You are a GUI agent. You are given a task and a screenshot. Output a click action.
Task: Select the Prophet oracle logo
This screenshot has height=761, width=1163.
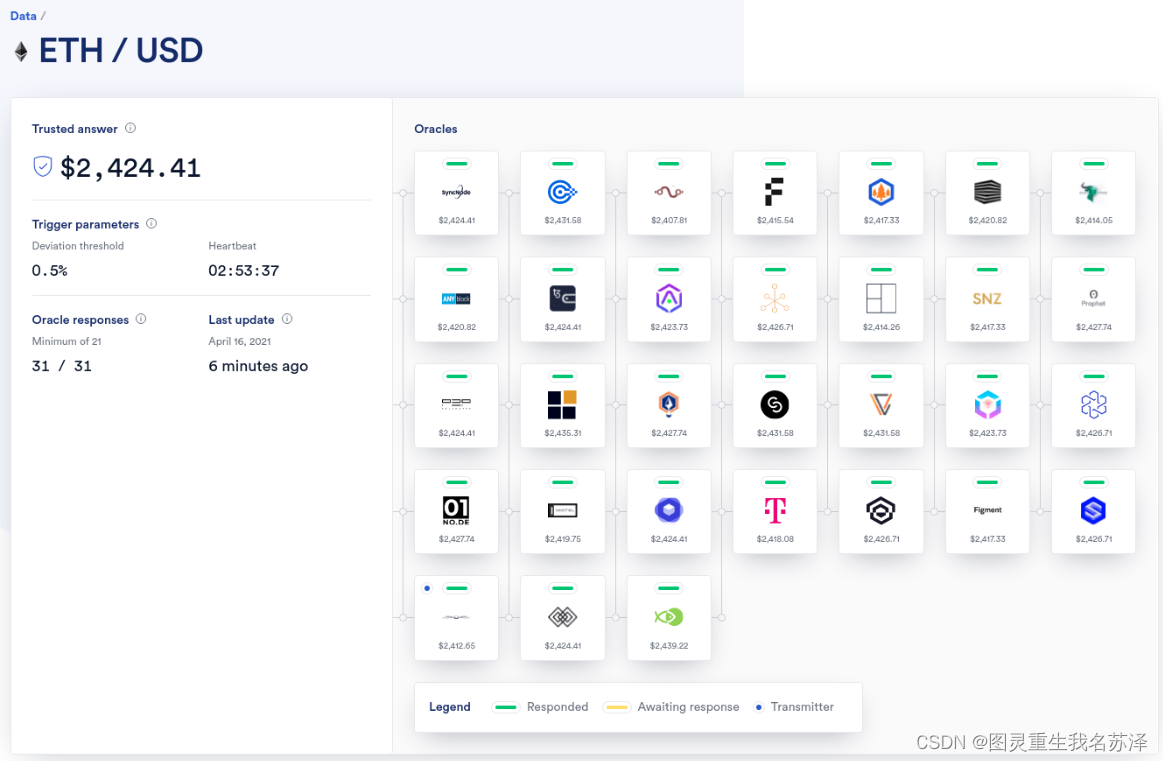(x=1093, y=298)
